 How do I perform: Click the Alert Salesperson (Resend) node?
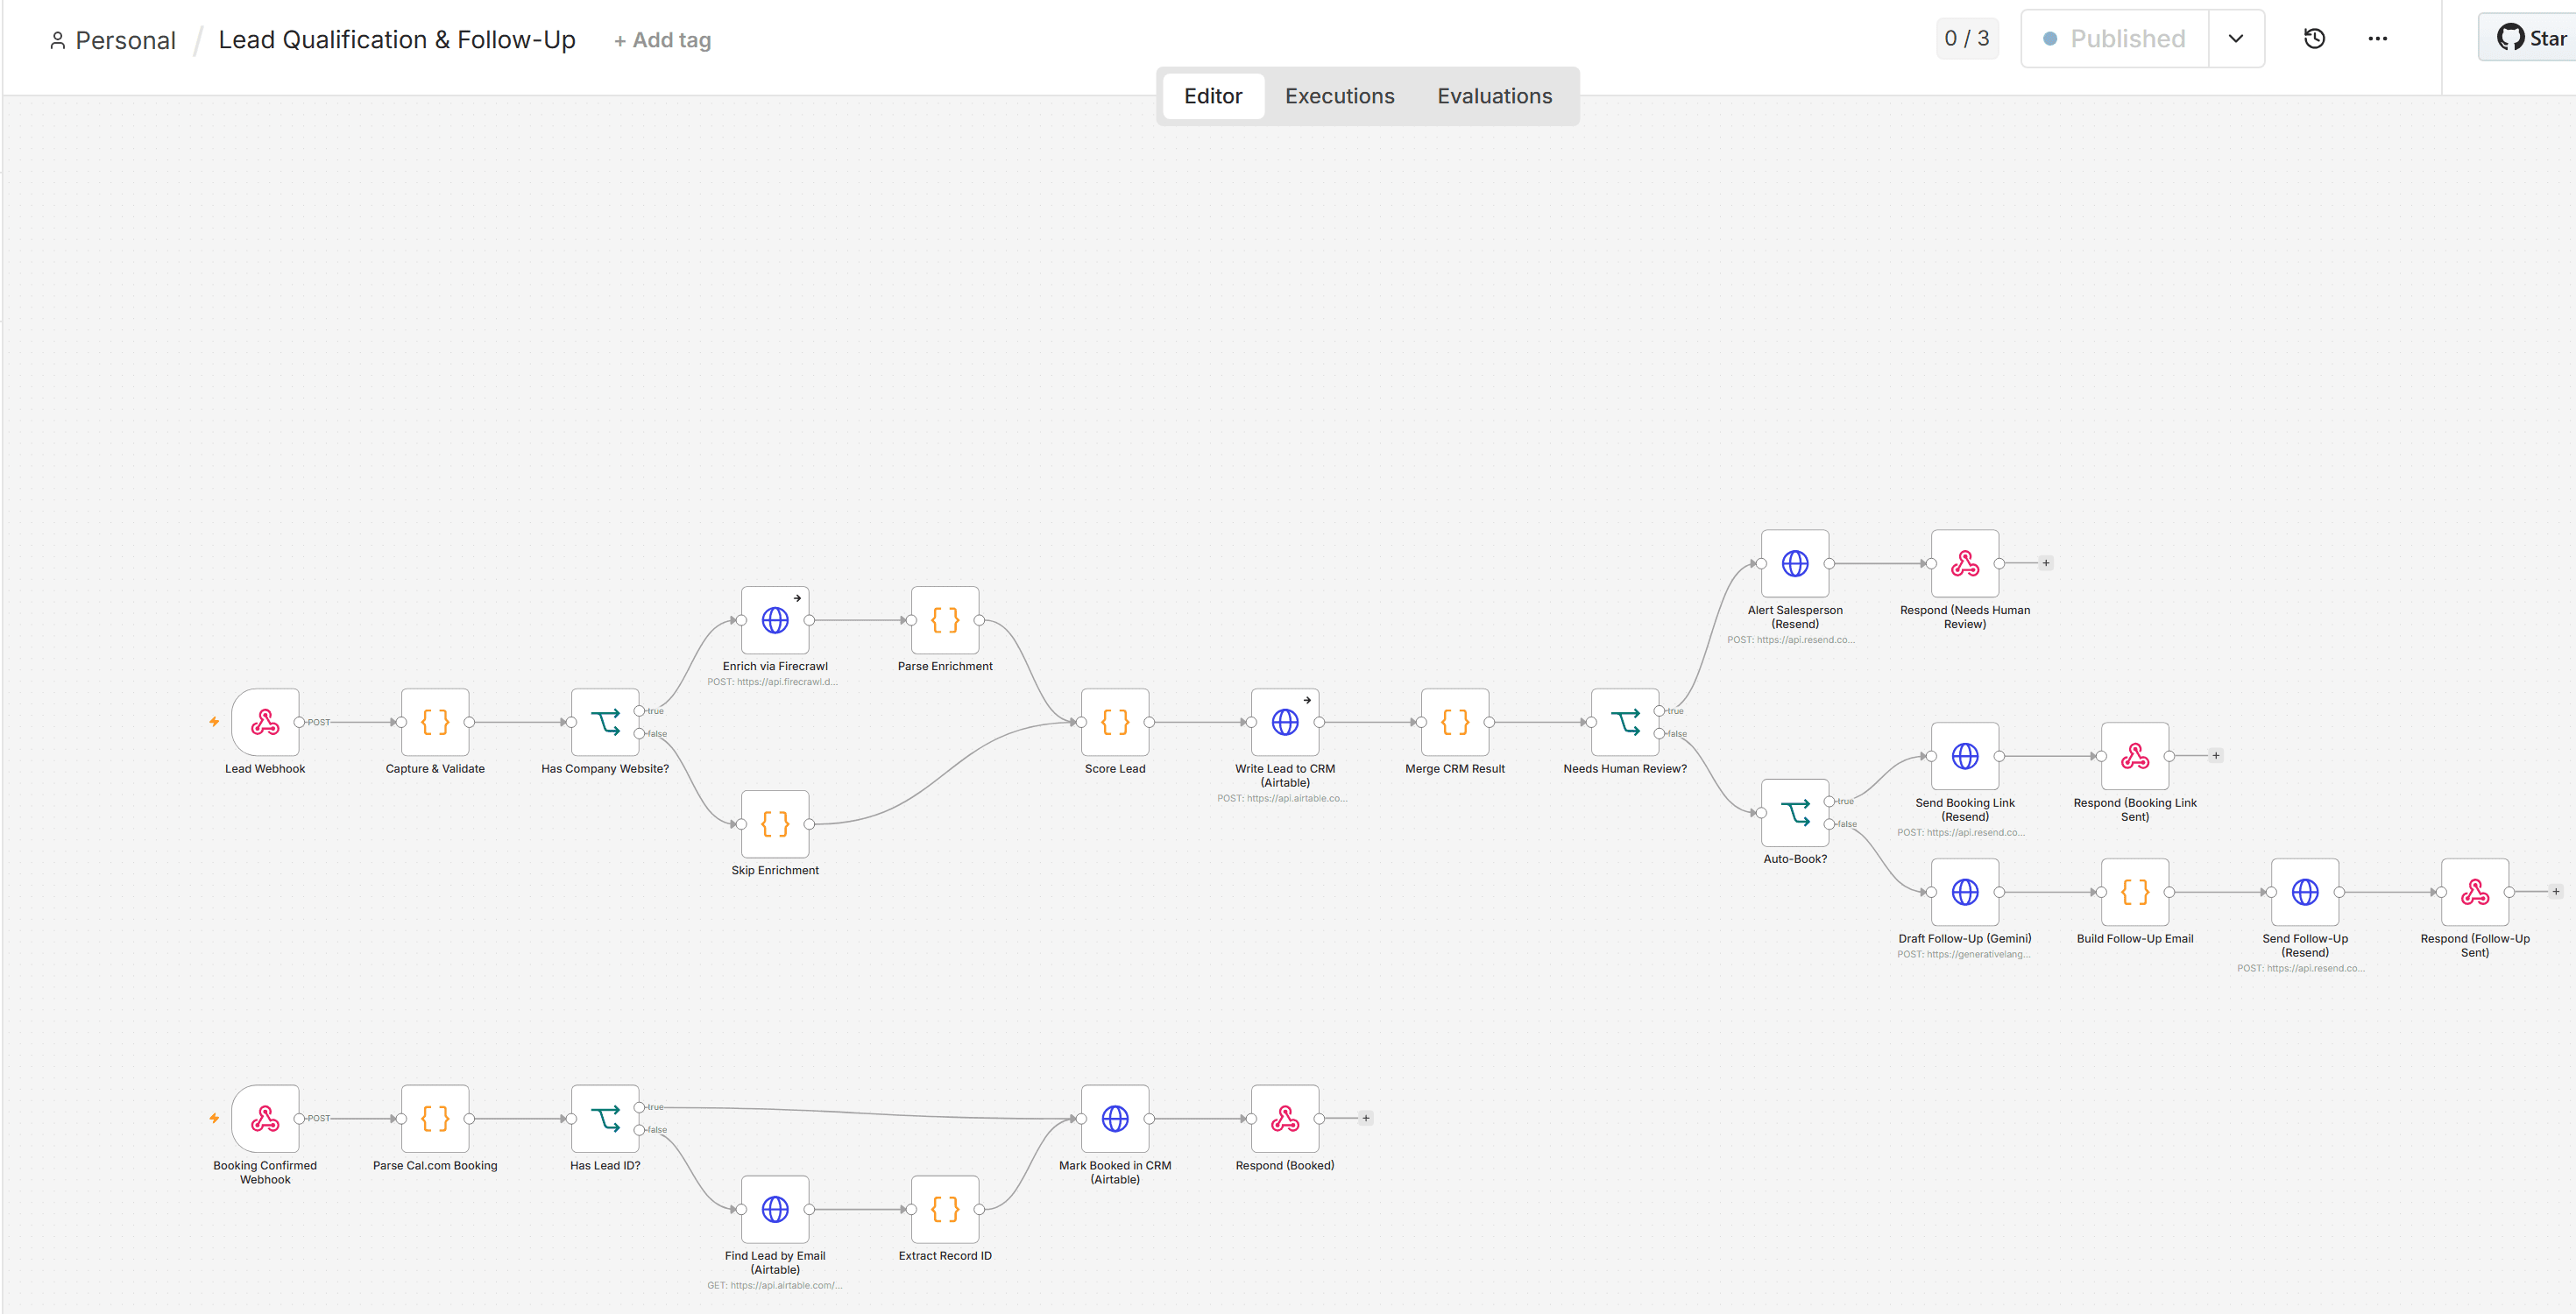coord(1795,563)
